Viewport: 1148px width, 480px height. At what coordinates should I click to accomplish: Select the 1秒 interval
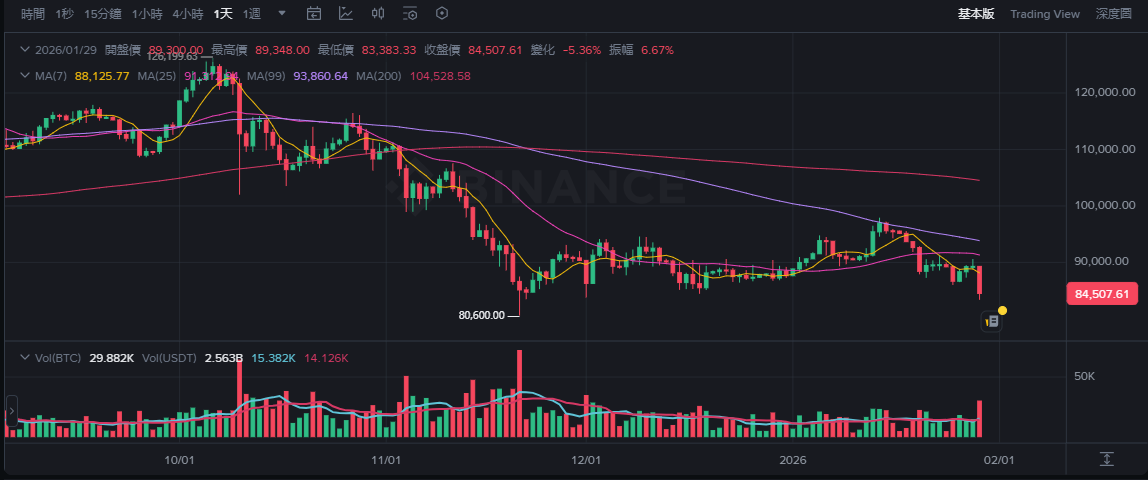click(65, 14)
